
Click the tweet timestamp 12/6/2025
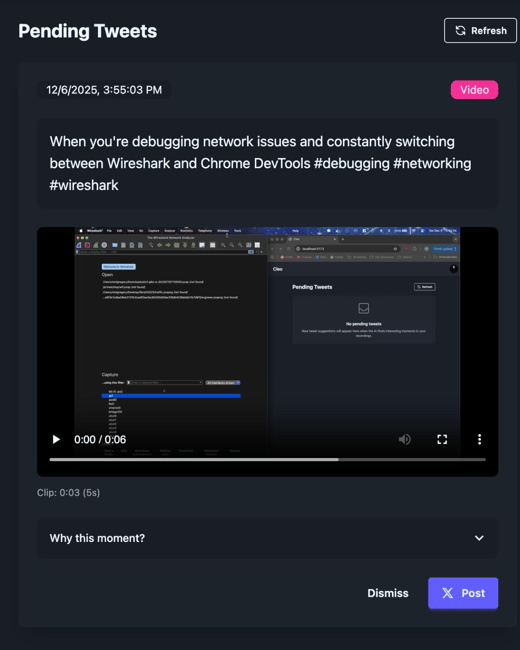coord(104,90)
